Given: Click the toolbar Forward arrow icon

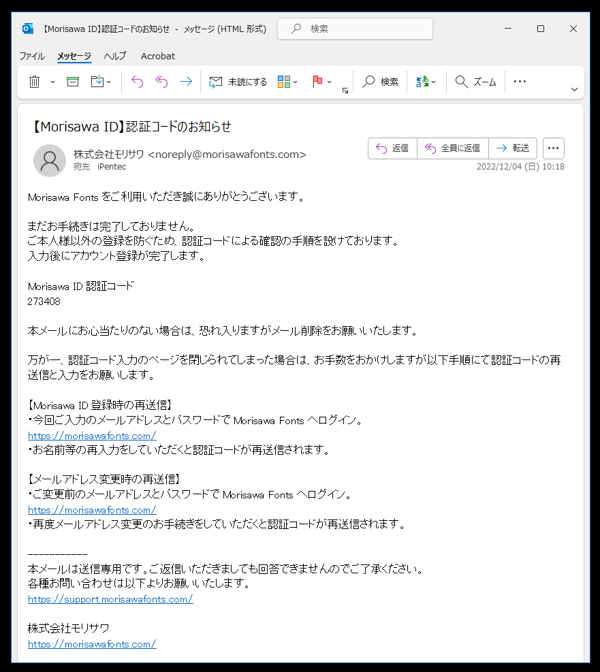Looking at the screenshot, I should pyautogui.click(x=186, y=81).
